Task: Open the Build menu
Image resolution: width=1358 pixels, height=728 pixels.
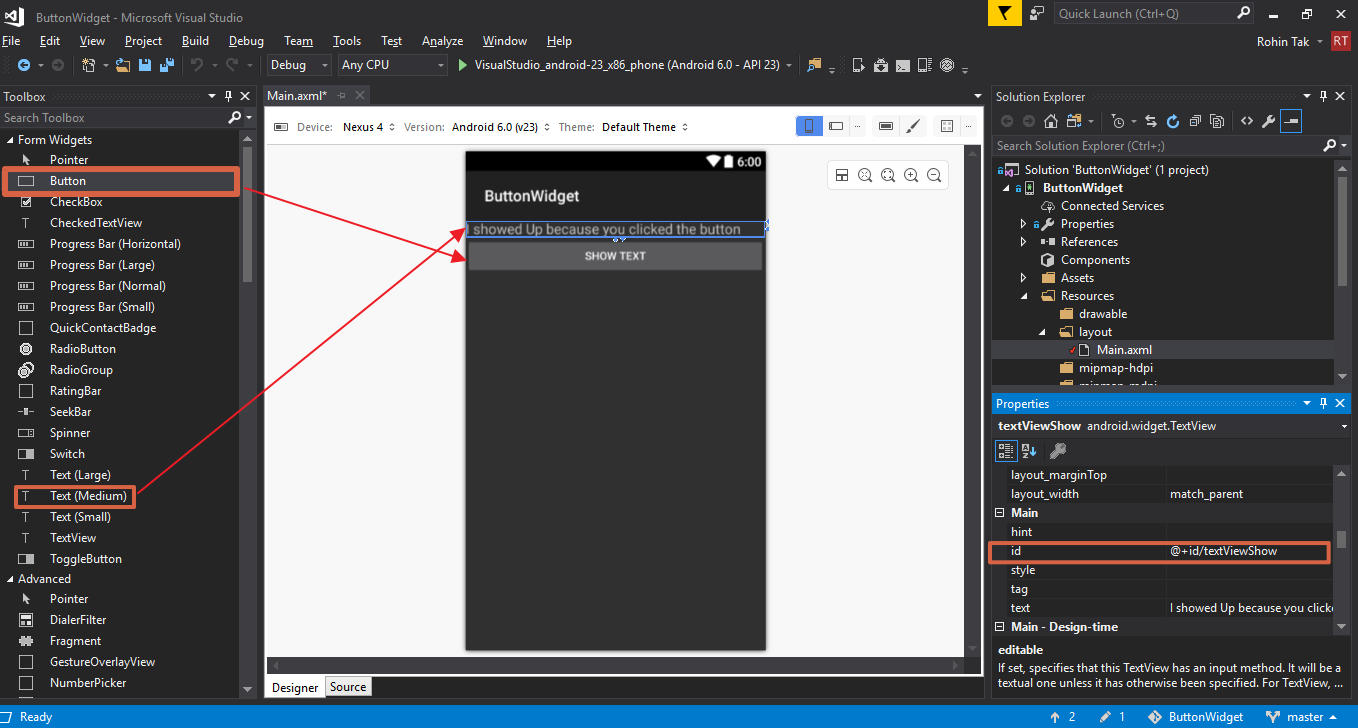Action: (x=195, y=41)
